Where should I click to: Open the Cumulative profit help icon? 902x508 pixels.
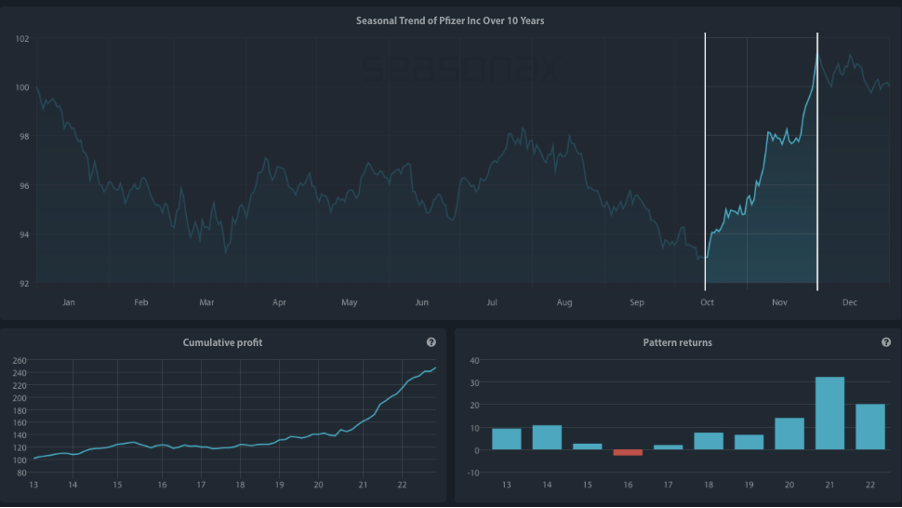tap(431, 342)
